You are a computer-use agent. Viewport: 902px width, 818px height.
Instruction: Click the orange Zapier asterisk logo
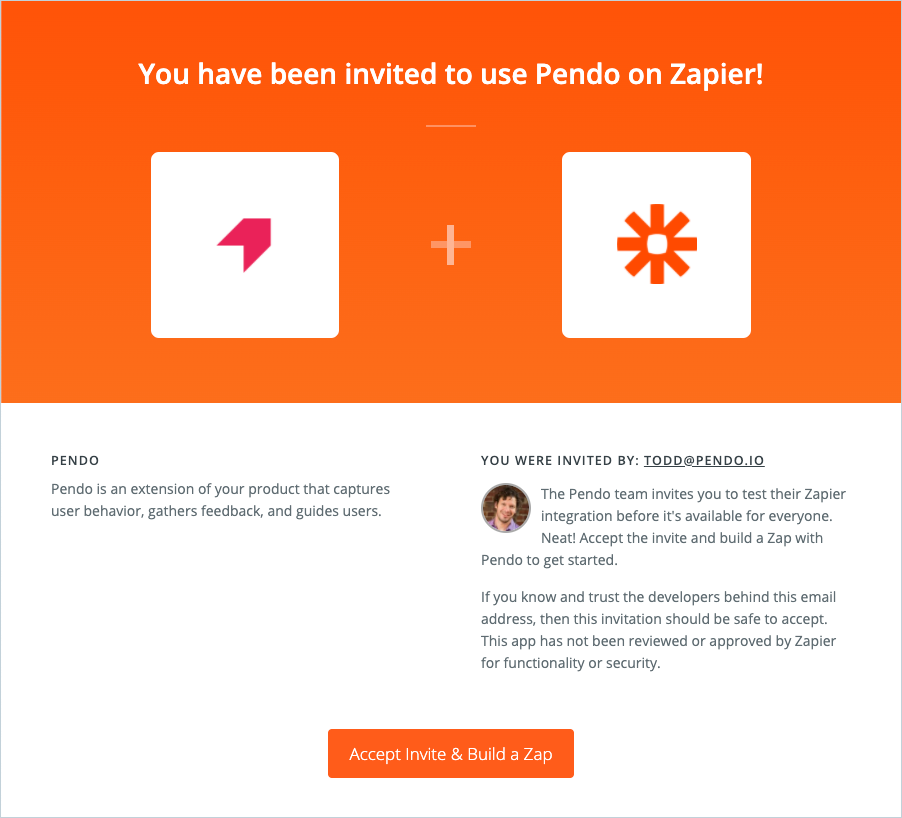pyautogui.click(x=656, y=244)
